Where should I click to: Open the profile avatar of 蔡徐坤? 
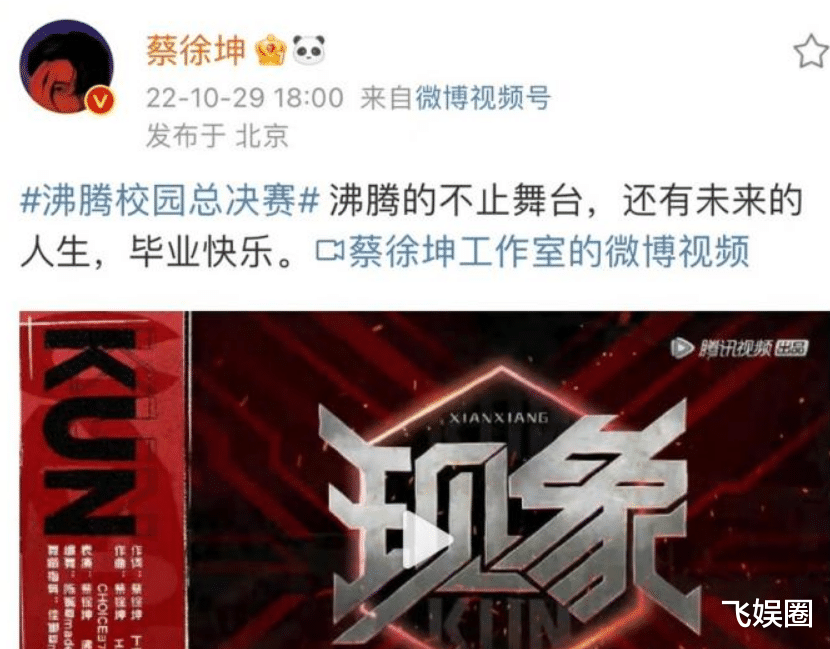pyautogui.click(x=67, y=67)
